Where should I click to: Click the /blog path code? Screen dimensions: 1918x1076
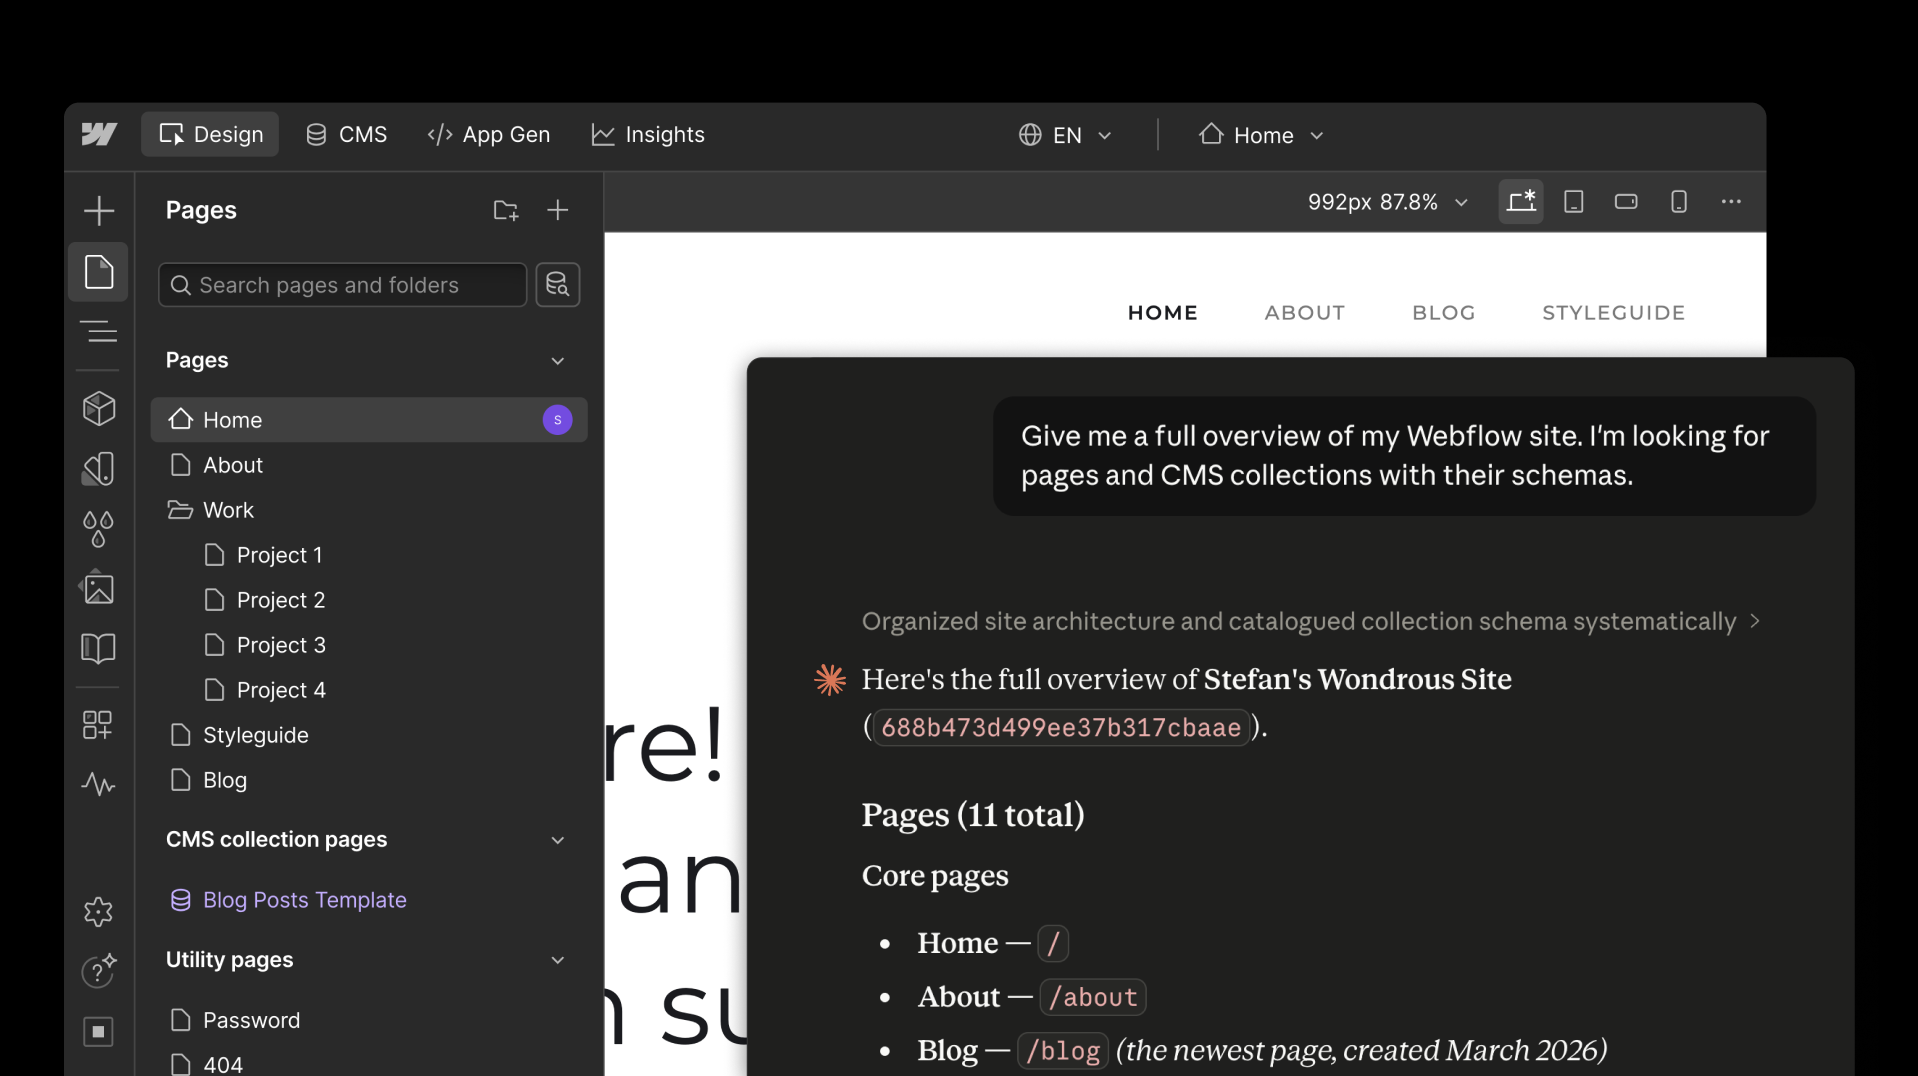[1062, 1051]
